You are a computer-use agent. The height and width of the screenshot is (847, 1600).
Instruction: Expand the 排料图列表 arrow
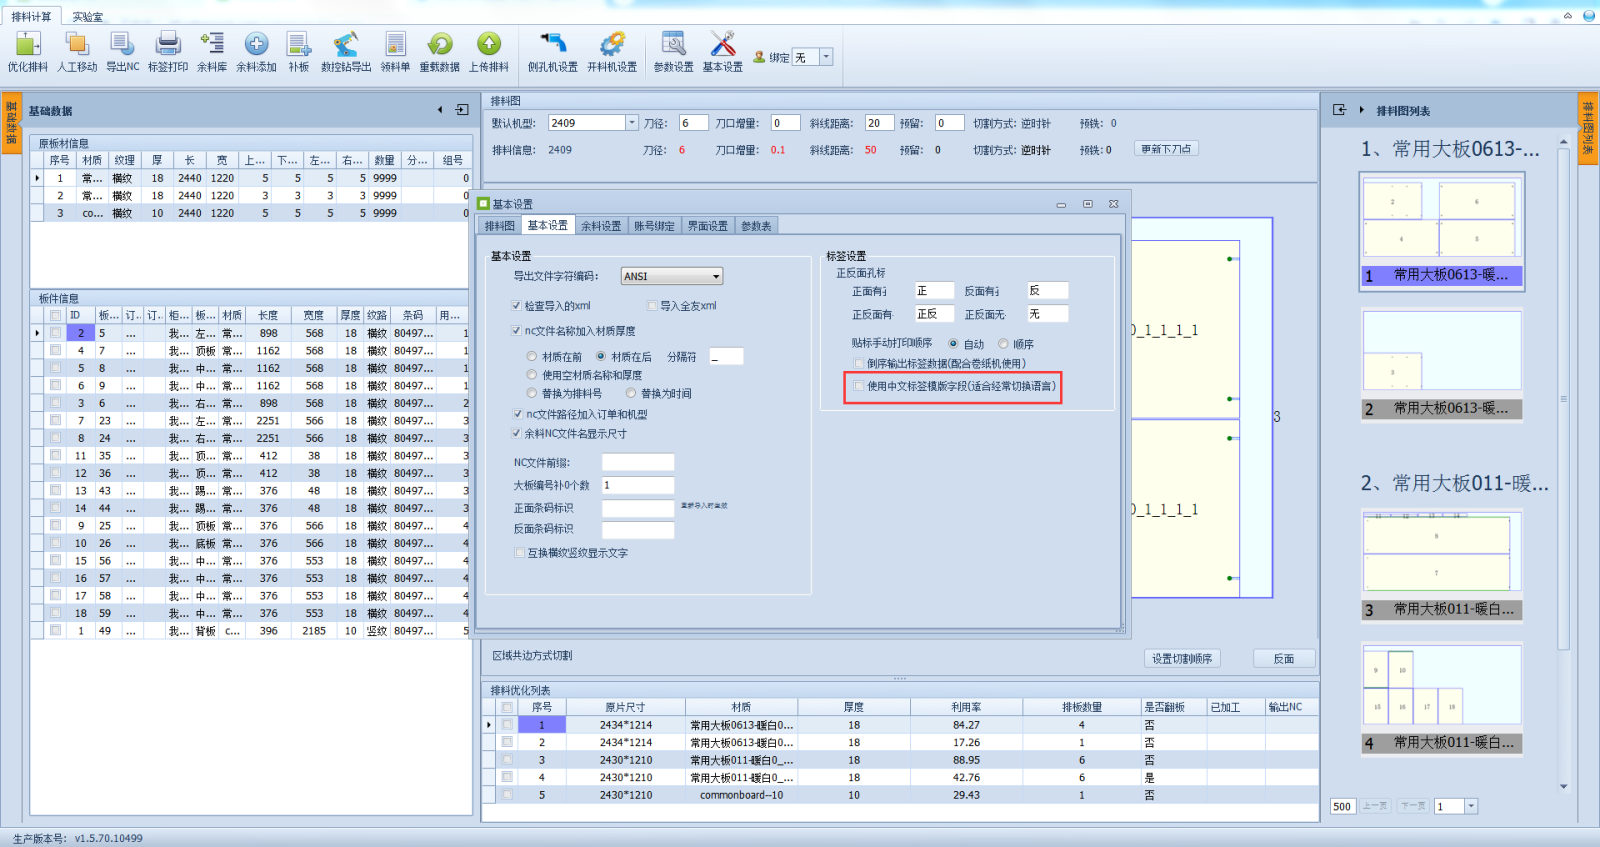[1361, 110]
